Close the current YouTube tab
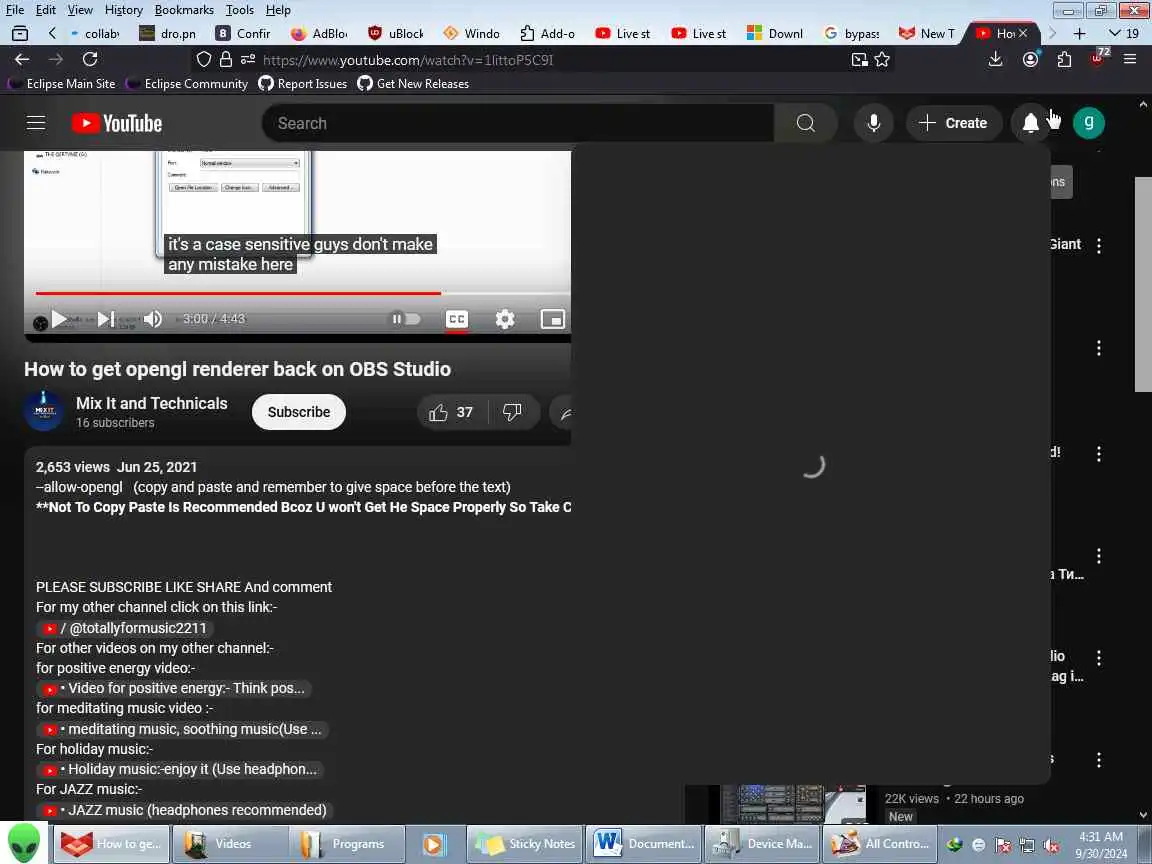Image resolution: width=1152 pixels, height=864 pixels. point(1022,33)
